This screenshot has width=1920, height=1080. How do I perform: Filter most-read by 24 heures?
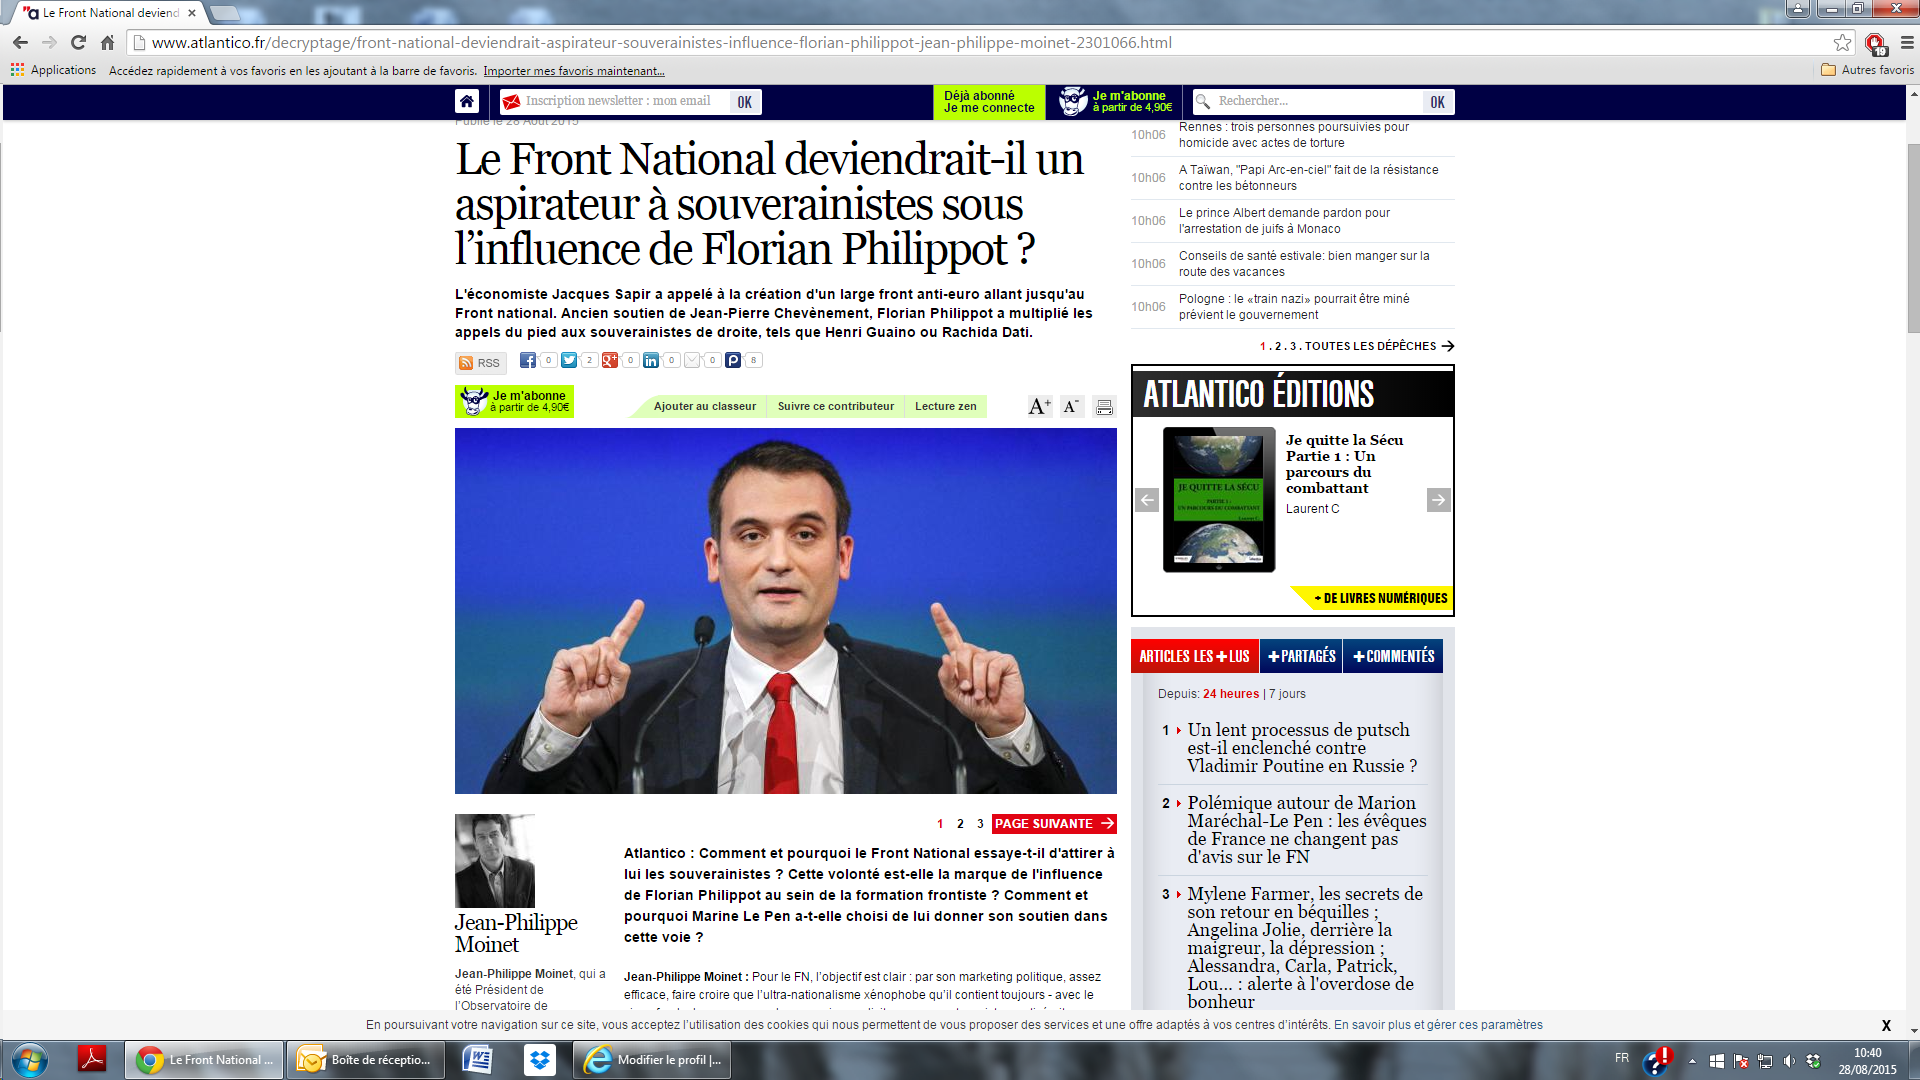1231,694
